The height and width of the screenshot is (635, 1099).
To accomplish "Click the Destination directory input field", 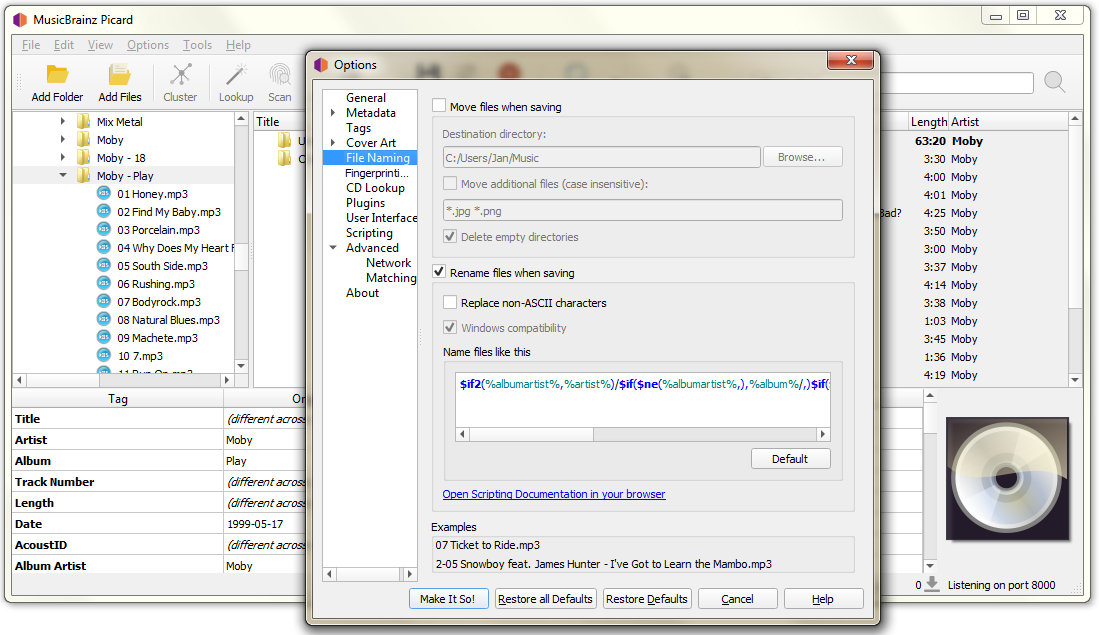I will click(601, 158).
